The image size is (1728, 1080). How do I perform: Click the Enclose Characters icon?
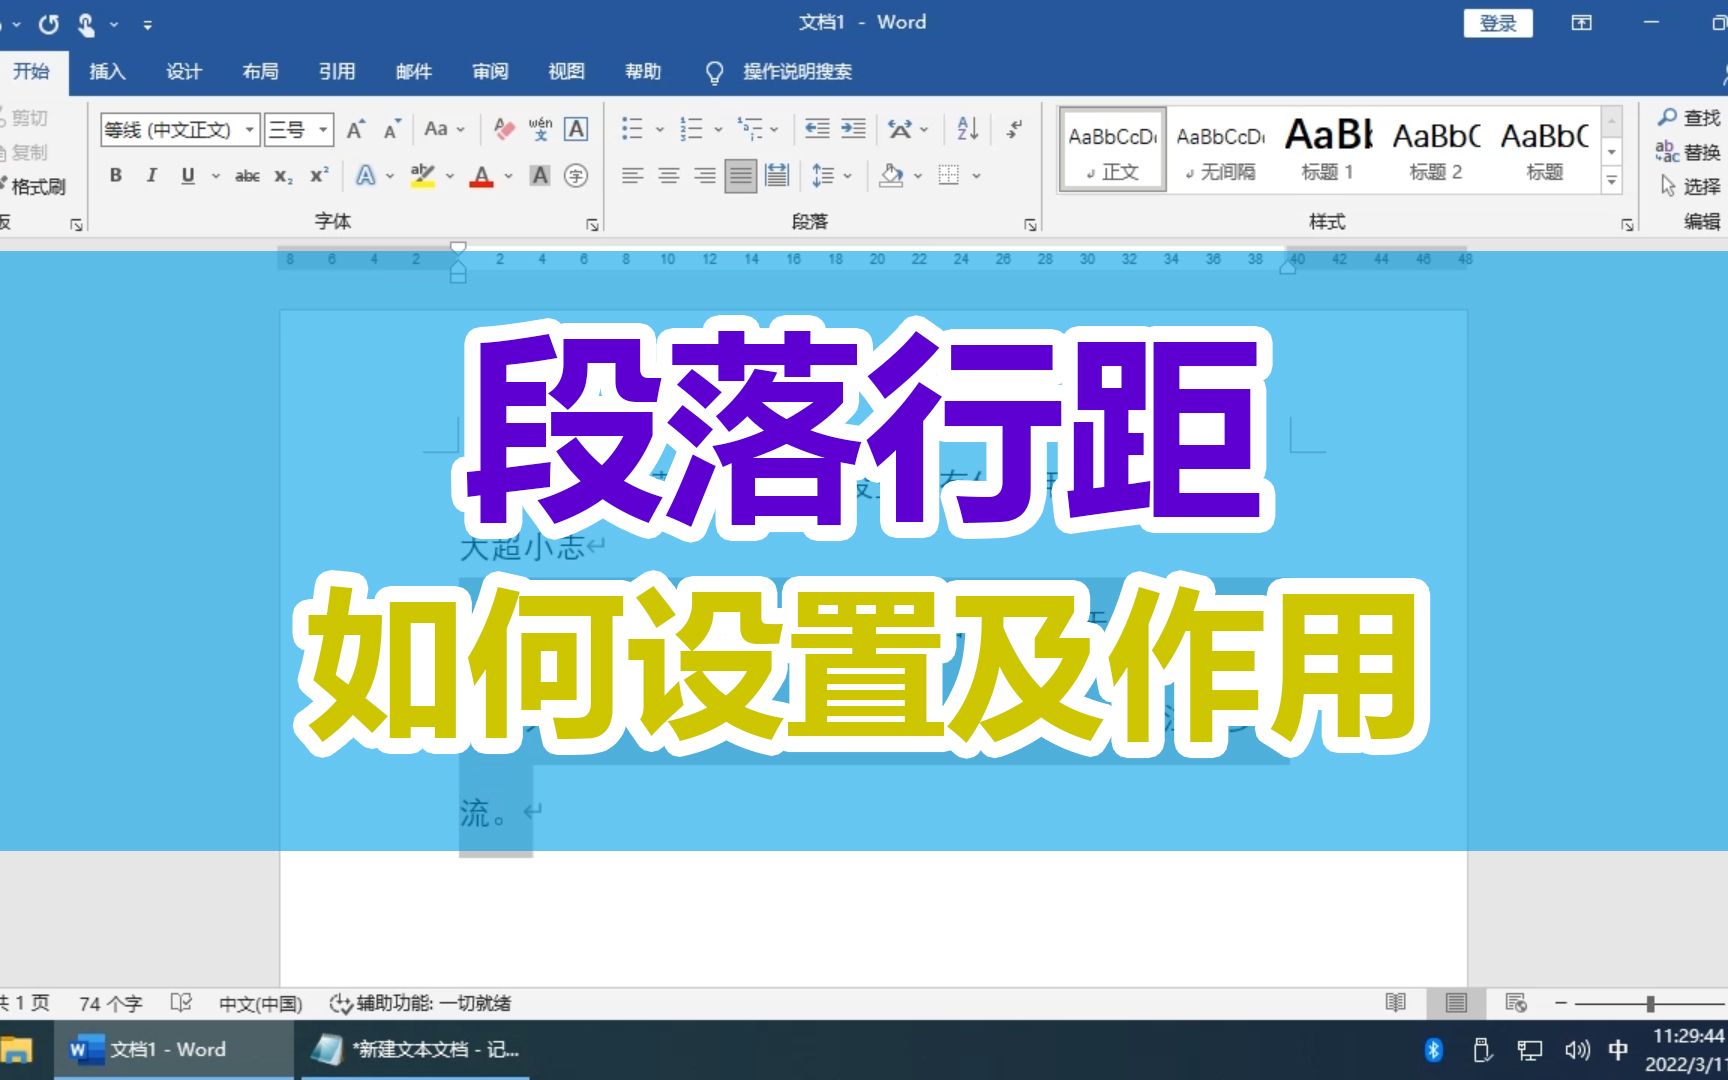[x=576, y=176]
